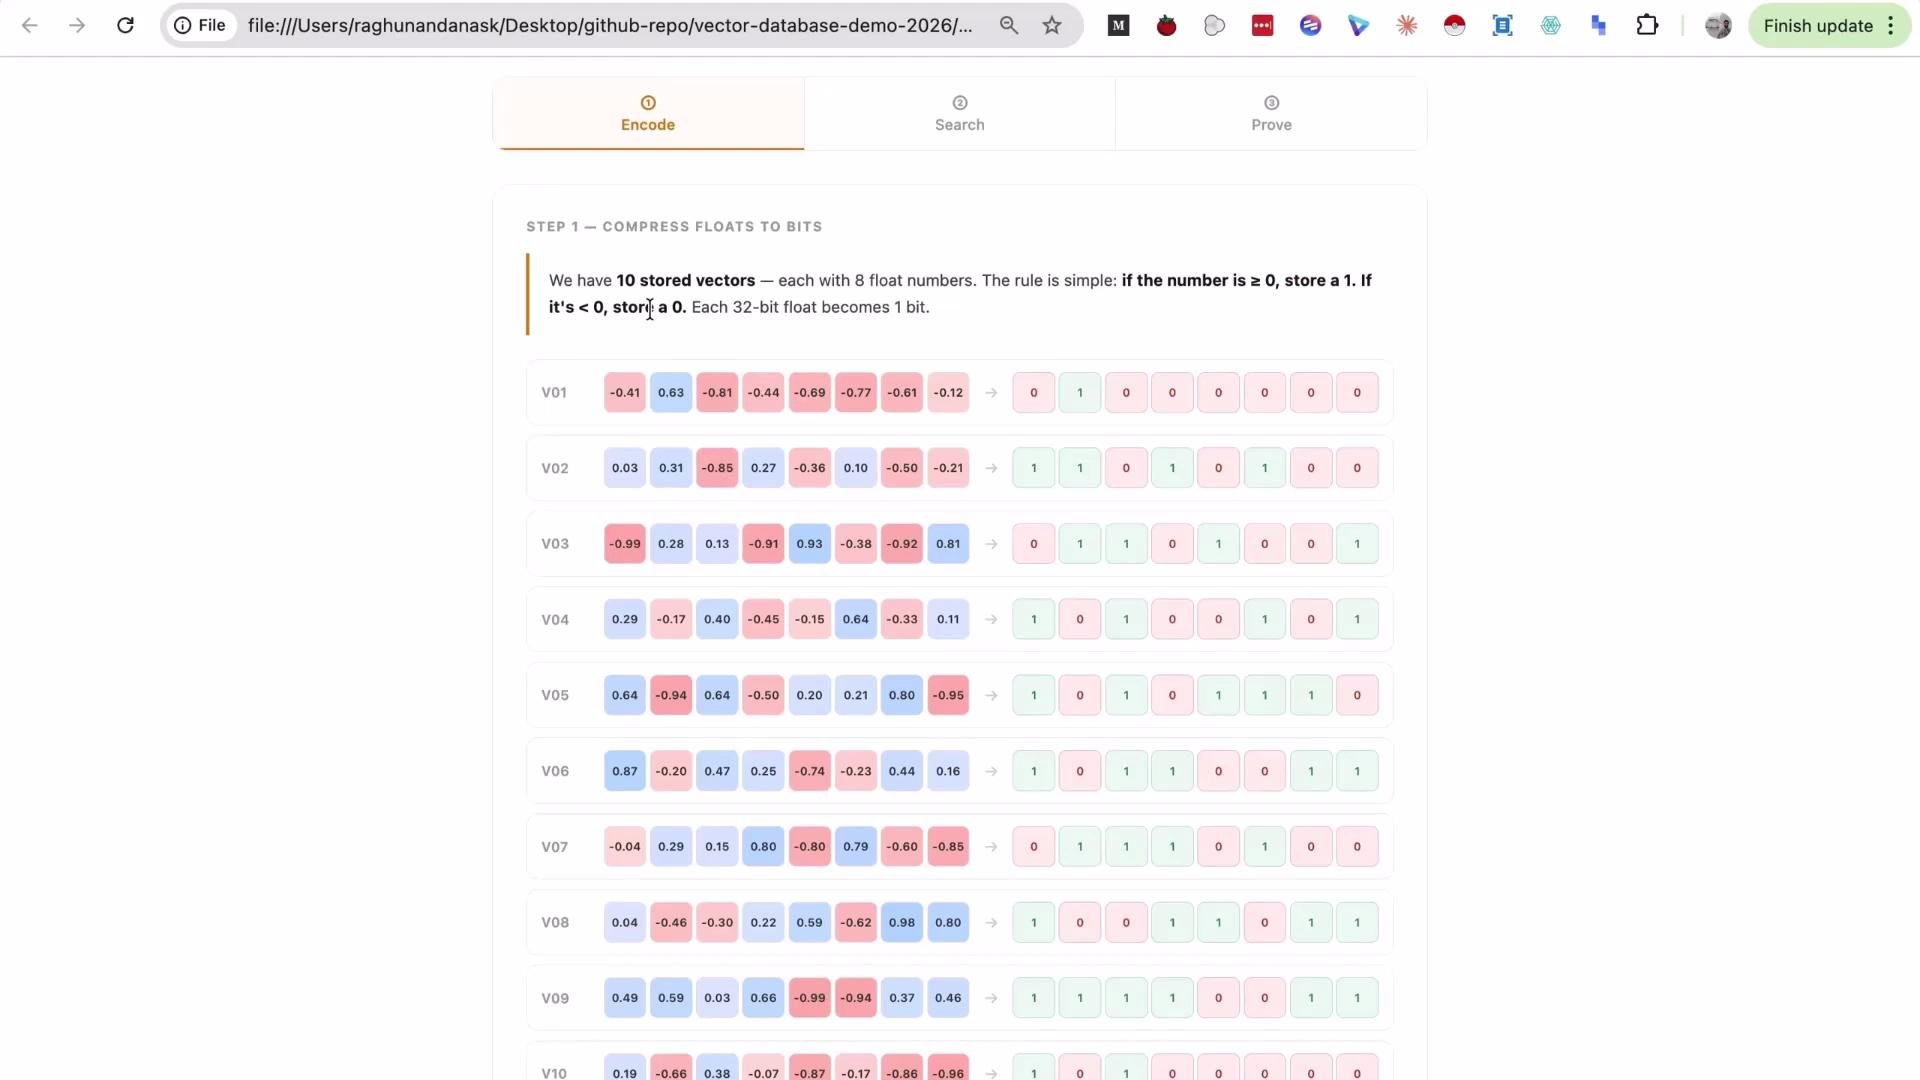Click the arrow in the V09 row
The height and width of the screenshot is (1080, 1920).
point(991,998)
